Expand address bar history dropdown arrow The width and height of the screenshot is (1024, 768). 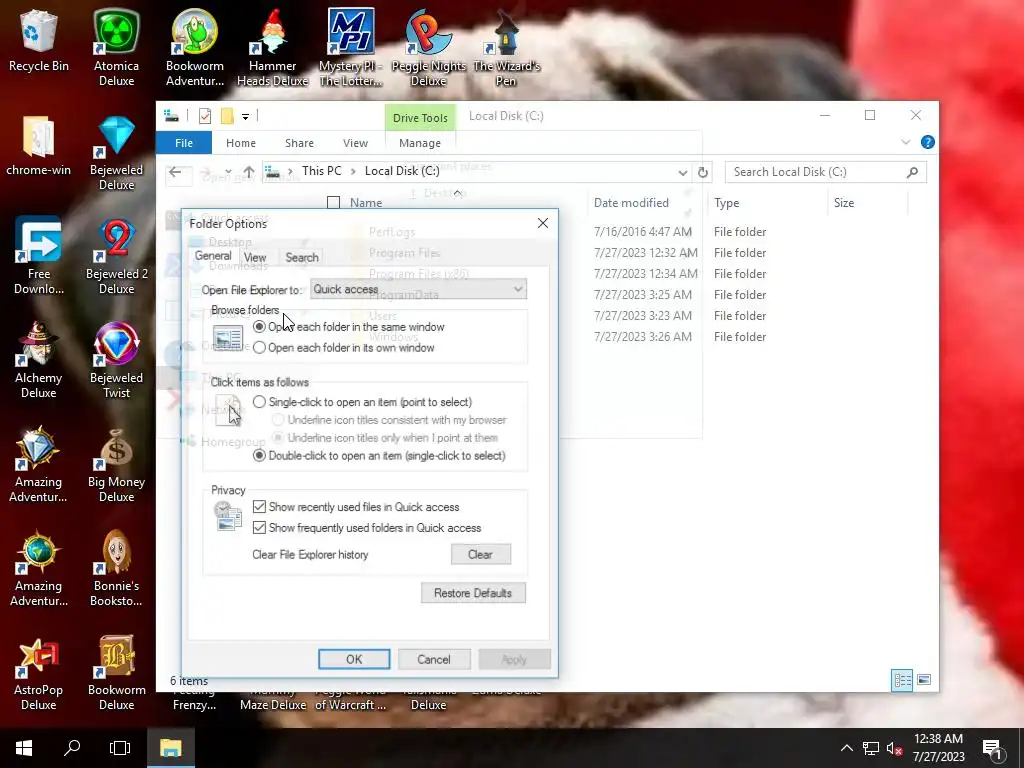coord(682,172)
